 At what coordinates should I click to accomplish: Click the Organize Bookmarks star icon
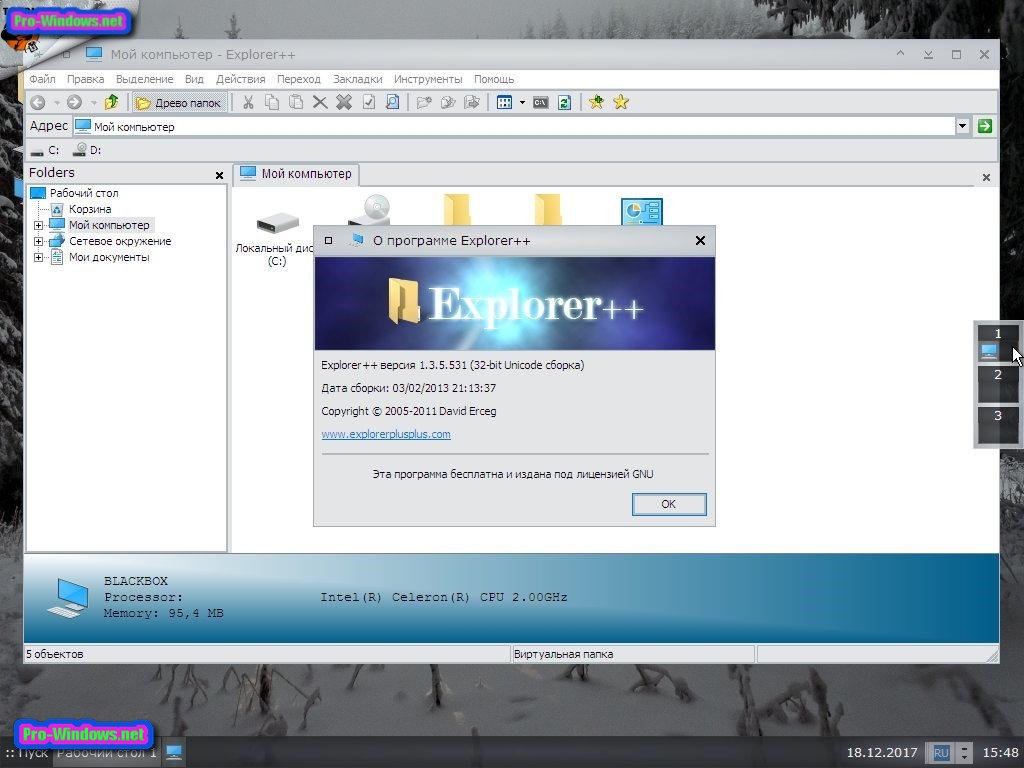[621, 102]
